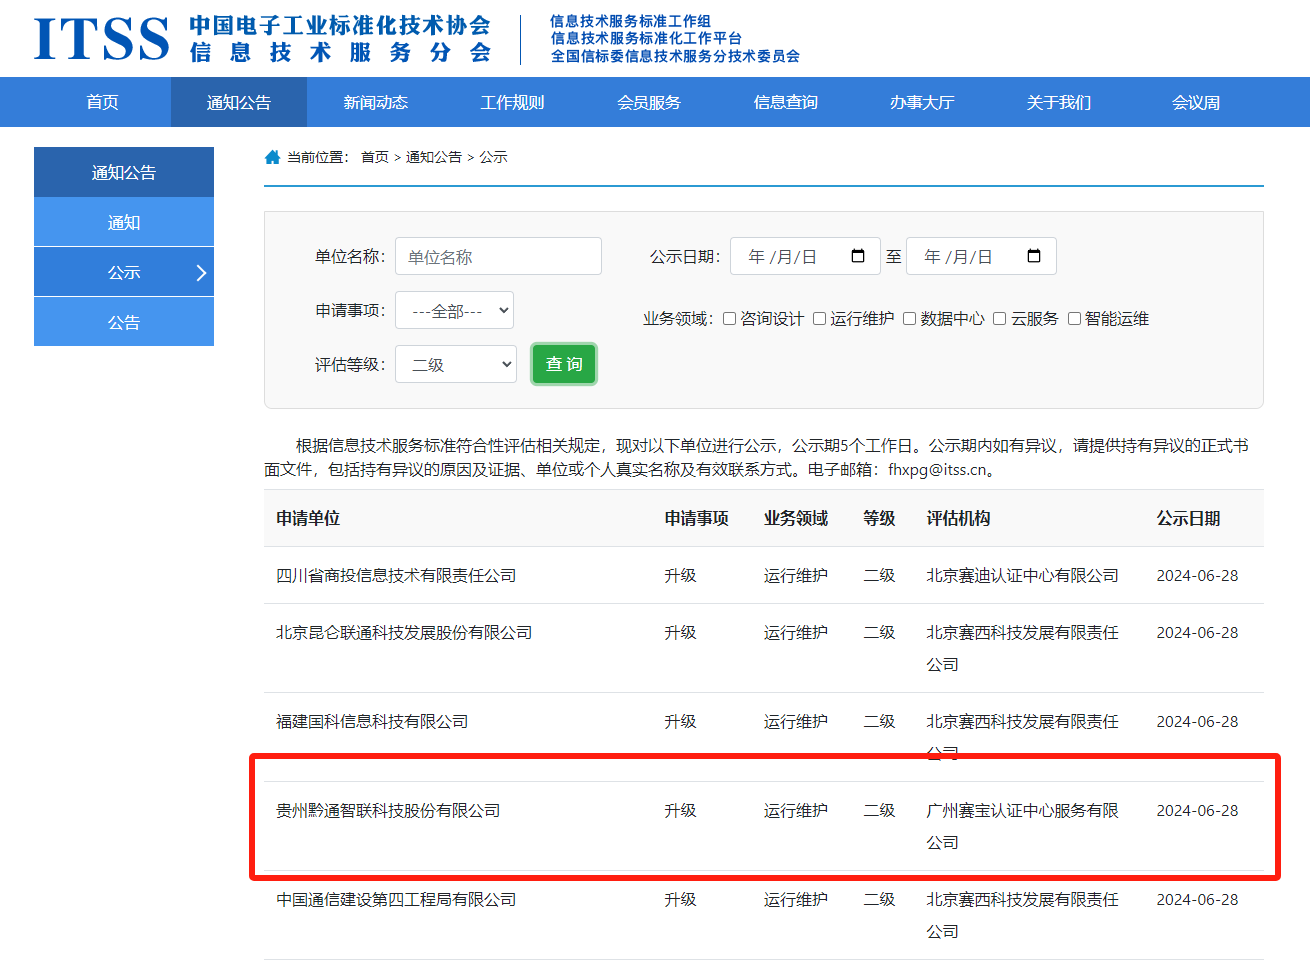
Task: Check the 智能运维 checkbox
Action: (1075, 319)
